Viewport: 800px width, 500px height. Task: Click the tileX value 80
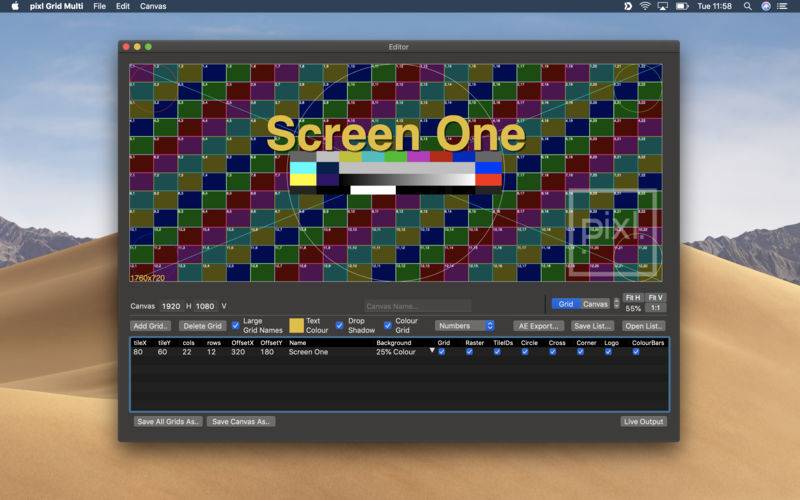tap(138, 352)
